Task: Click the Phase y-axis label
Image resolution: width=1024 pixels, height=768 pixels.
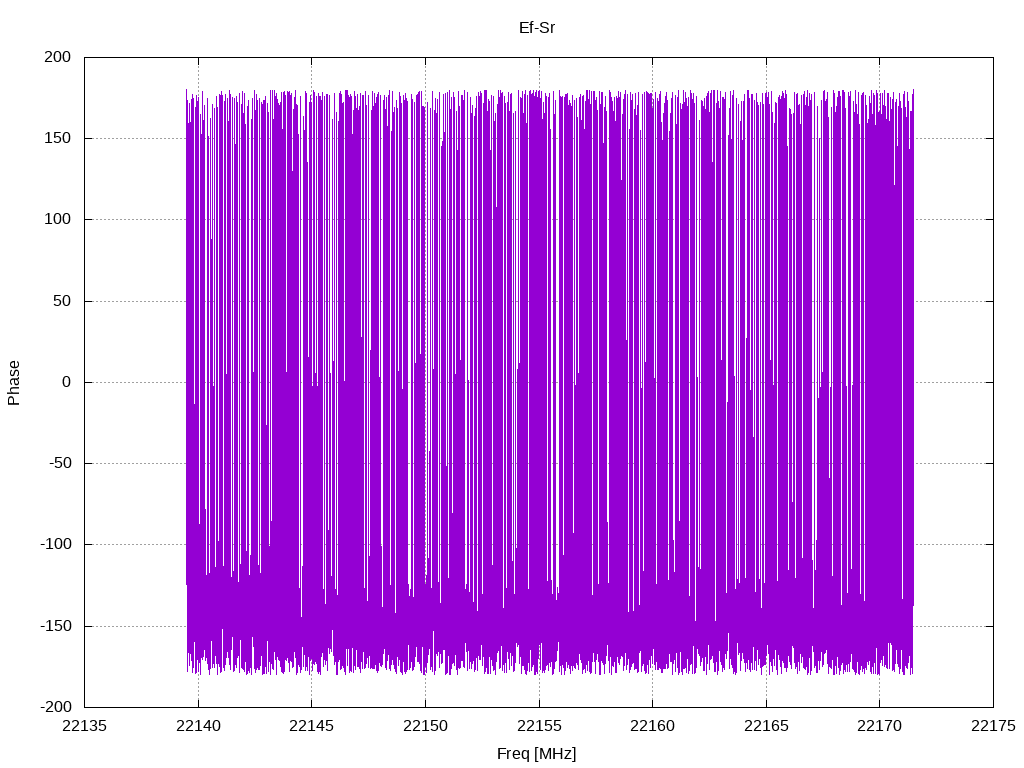Action: [14, 383]
